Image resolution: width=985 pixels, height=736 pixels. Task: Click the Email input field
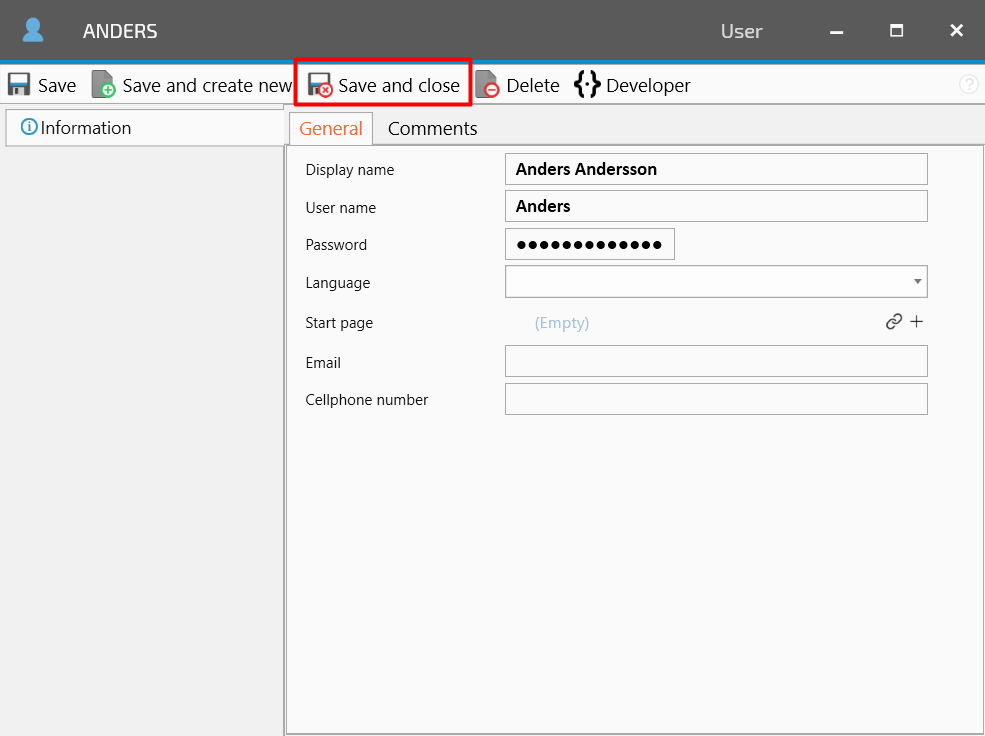click(716, 362)
